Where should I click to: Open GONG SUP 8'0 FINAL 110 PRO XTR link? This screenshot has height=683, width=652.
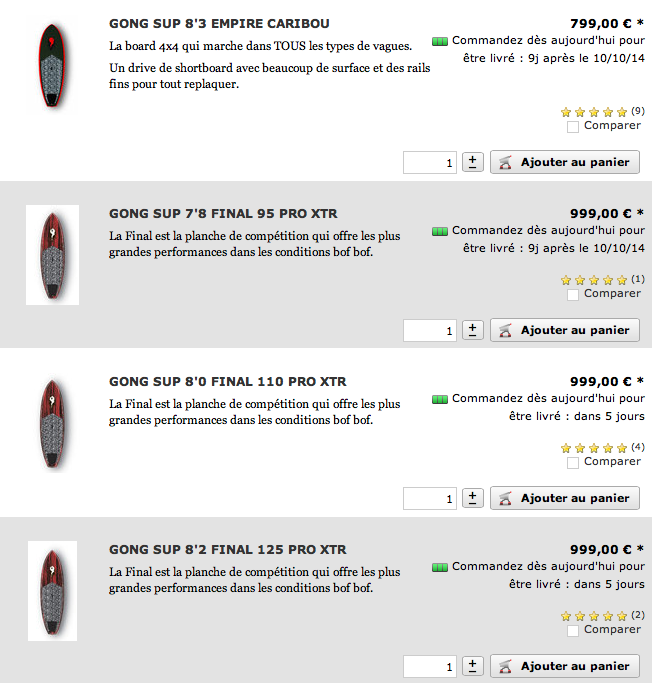[228, 381]
